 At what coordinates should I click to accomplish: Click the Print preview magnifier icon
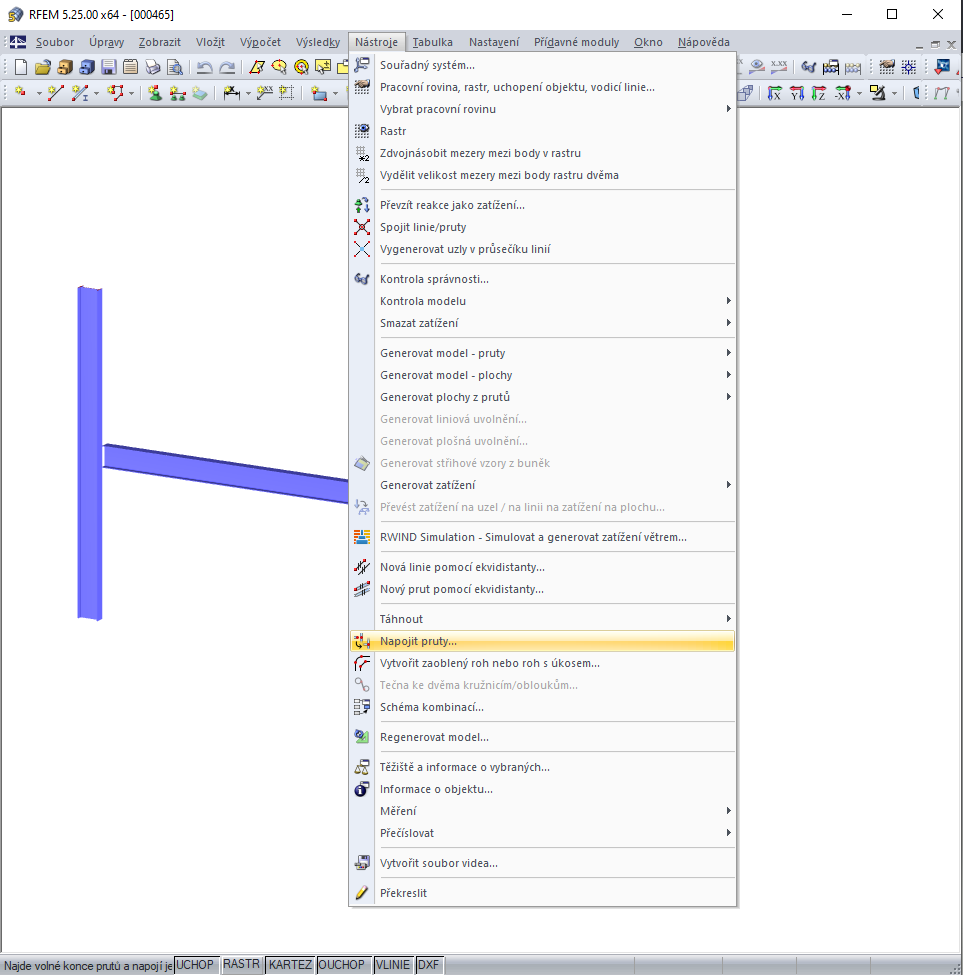175,67
